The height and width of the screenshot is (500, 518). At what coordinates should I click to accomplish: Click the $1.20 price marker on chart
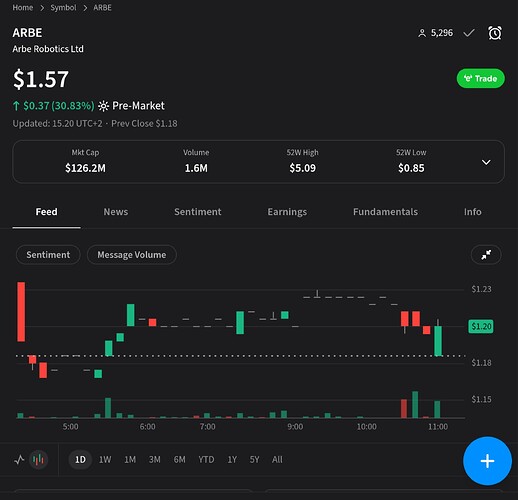(481, 326)
